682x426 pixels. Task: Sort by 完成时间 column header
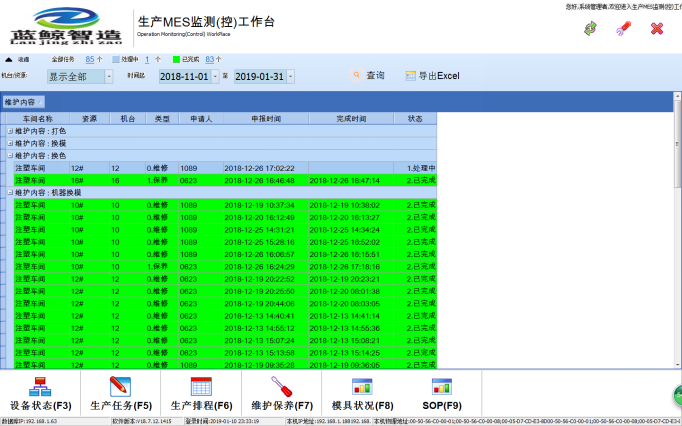coord(351,119)
